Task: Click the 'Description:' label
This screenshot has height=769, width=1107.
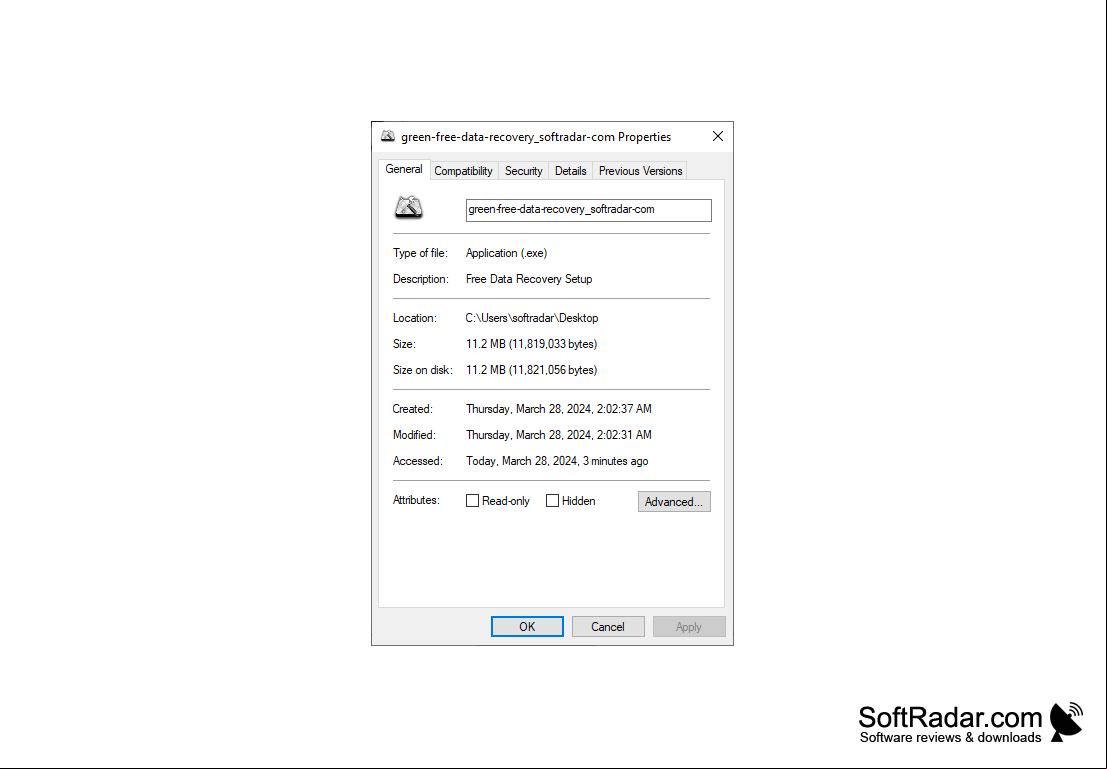Action: [x=420, y=279]
